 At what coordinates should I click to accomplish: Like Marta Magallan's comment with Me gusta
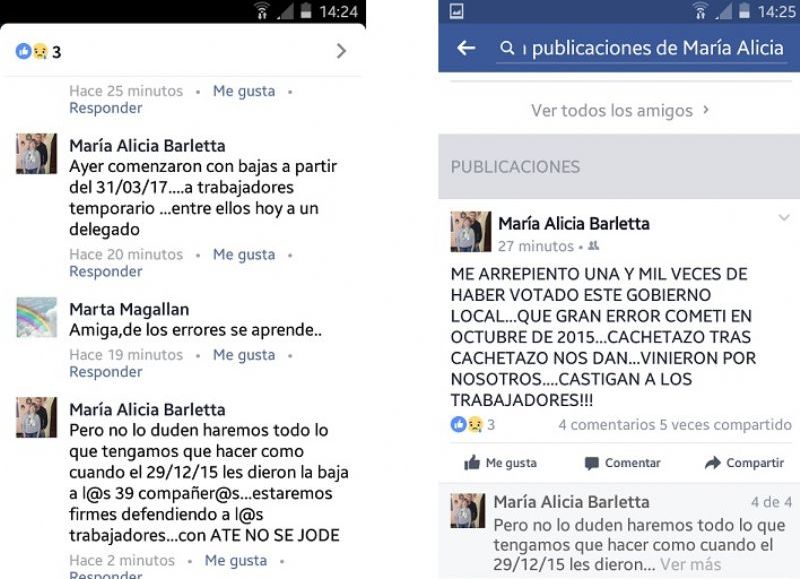point(244,355)
